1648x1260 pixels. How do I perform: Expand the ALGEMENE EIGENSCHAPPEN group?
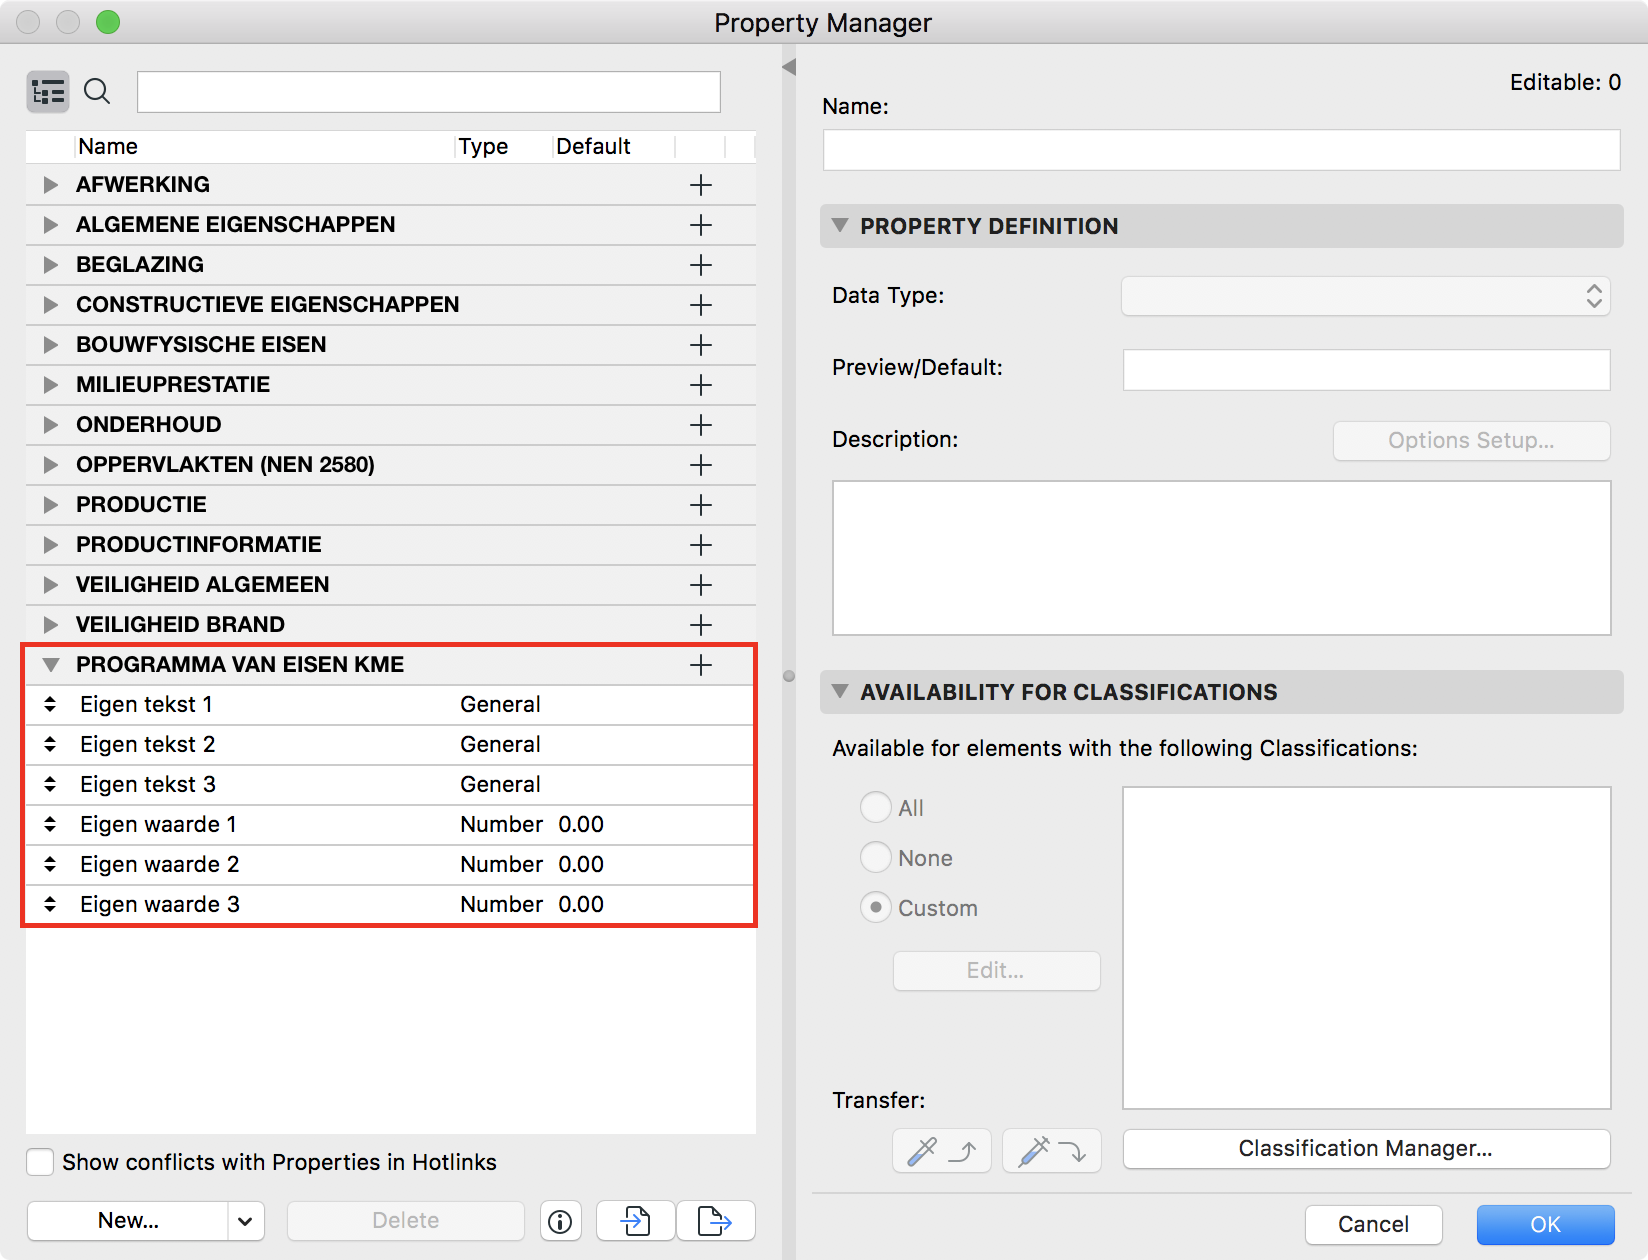coord(50,225)
